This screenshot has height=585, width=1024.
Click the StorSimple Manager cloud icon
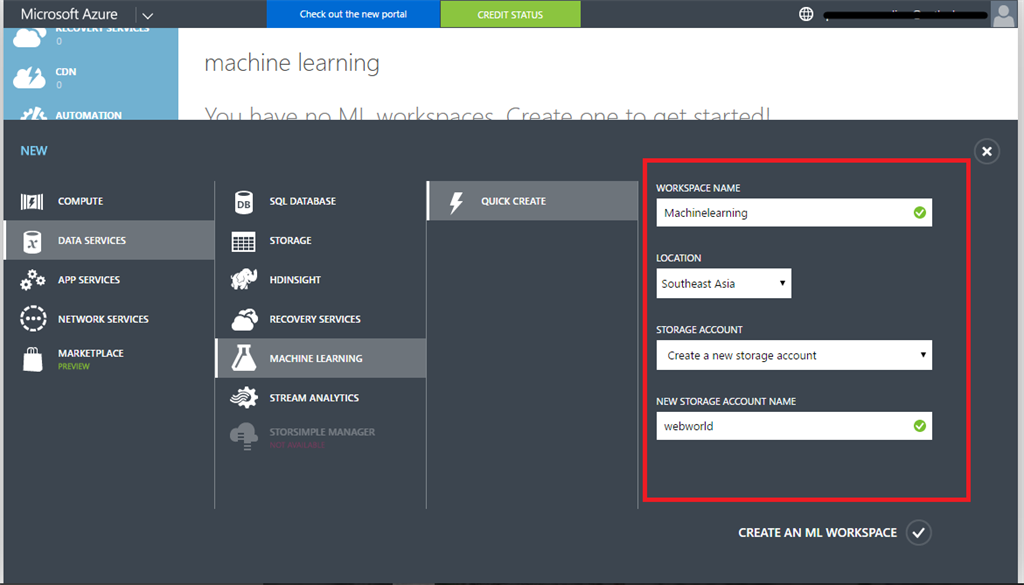pos(244,436)
